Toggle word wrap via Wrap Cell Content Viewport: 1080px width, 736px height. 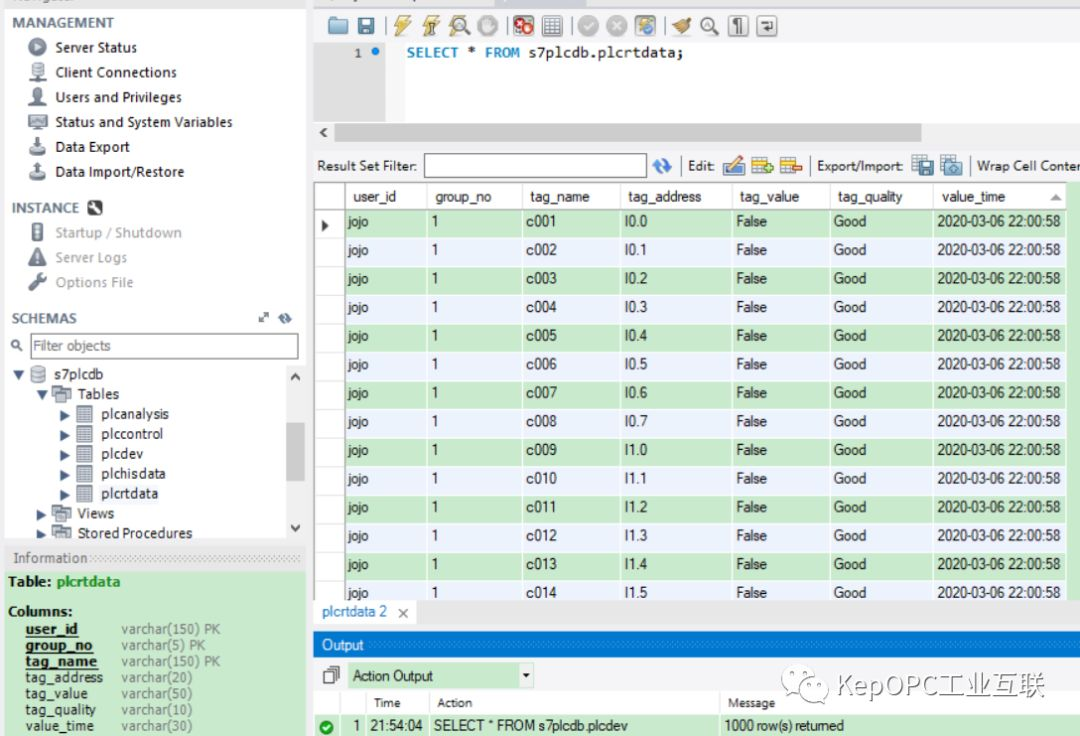pyautogui.click(x=1020, y=164)
